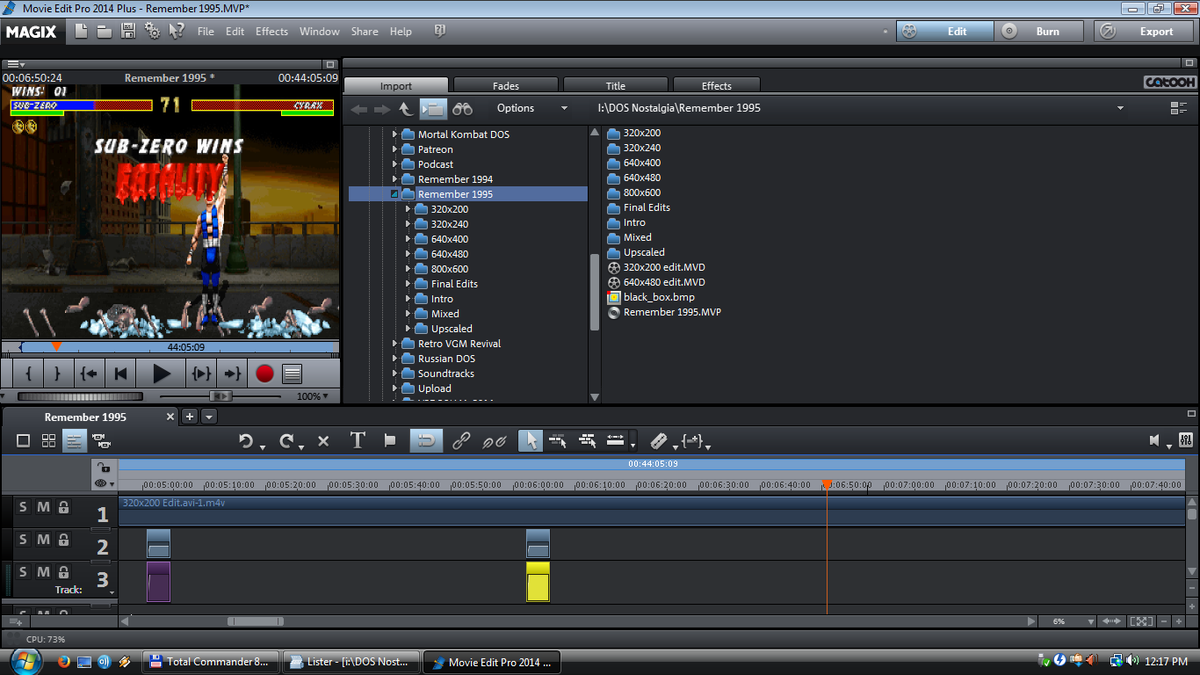Open the folder path dropdown arrow
1200x675 pixels.
click(x=1120, y=108)
